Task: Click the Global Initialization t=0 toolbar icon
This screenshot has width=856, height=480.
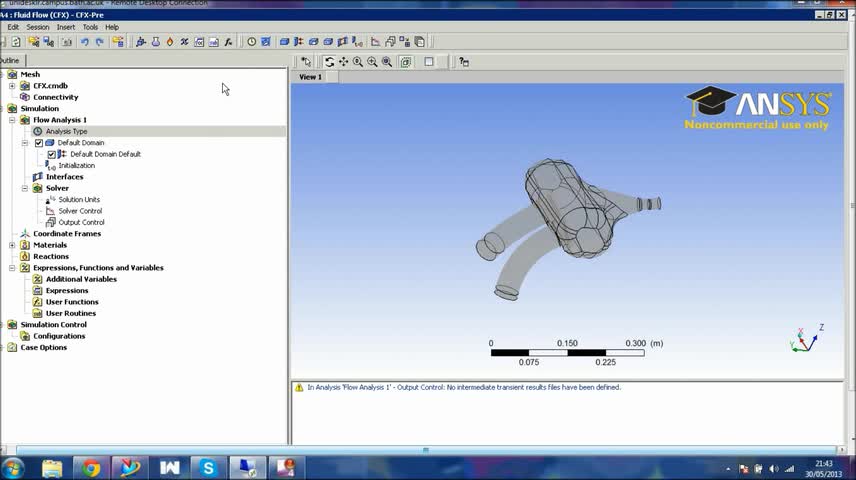Action: (x=357, y=42)
